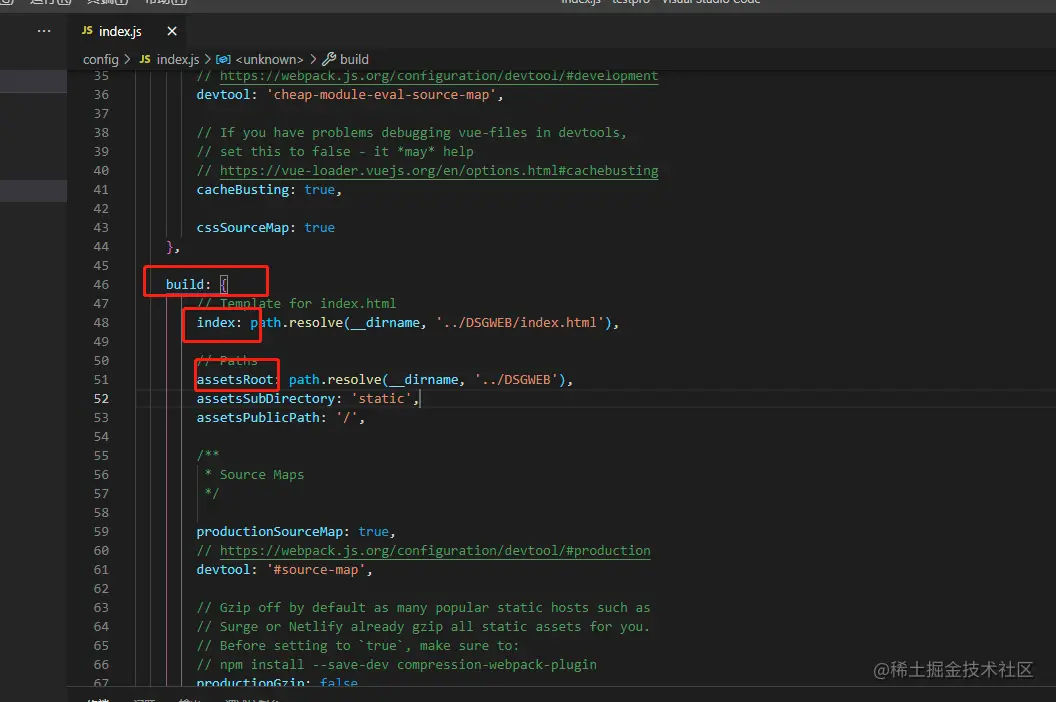Image resolution: width=1056 pixels, height=702 pixels.
Task: Click line number 52 in the gutter
Action: pos(101,398)
